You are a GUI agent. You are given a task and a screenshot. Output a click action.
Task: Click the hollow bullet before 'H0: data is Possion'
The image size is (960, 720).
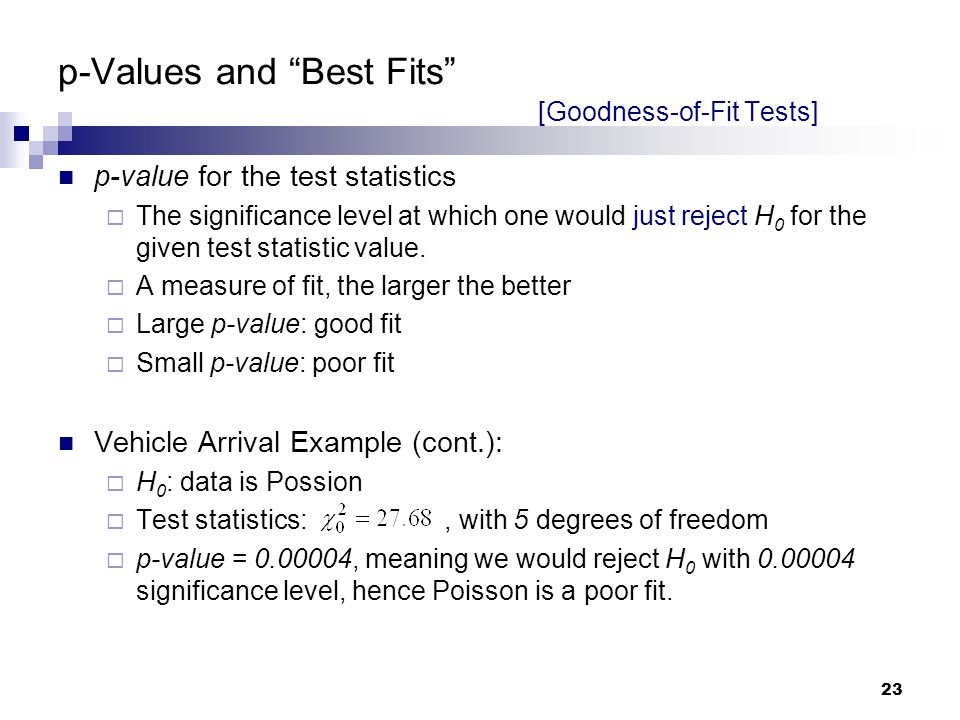coord(115,484)
